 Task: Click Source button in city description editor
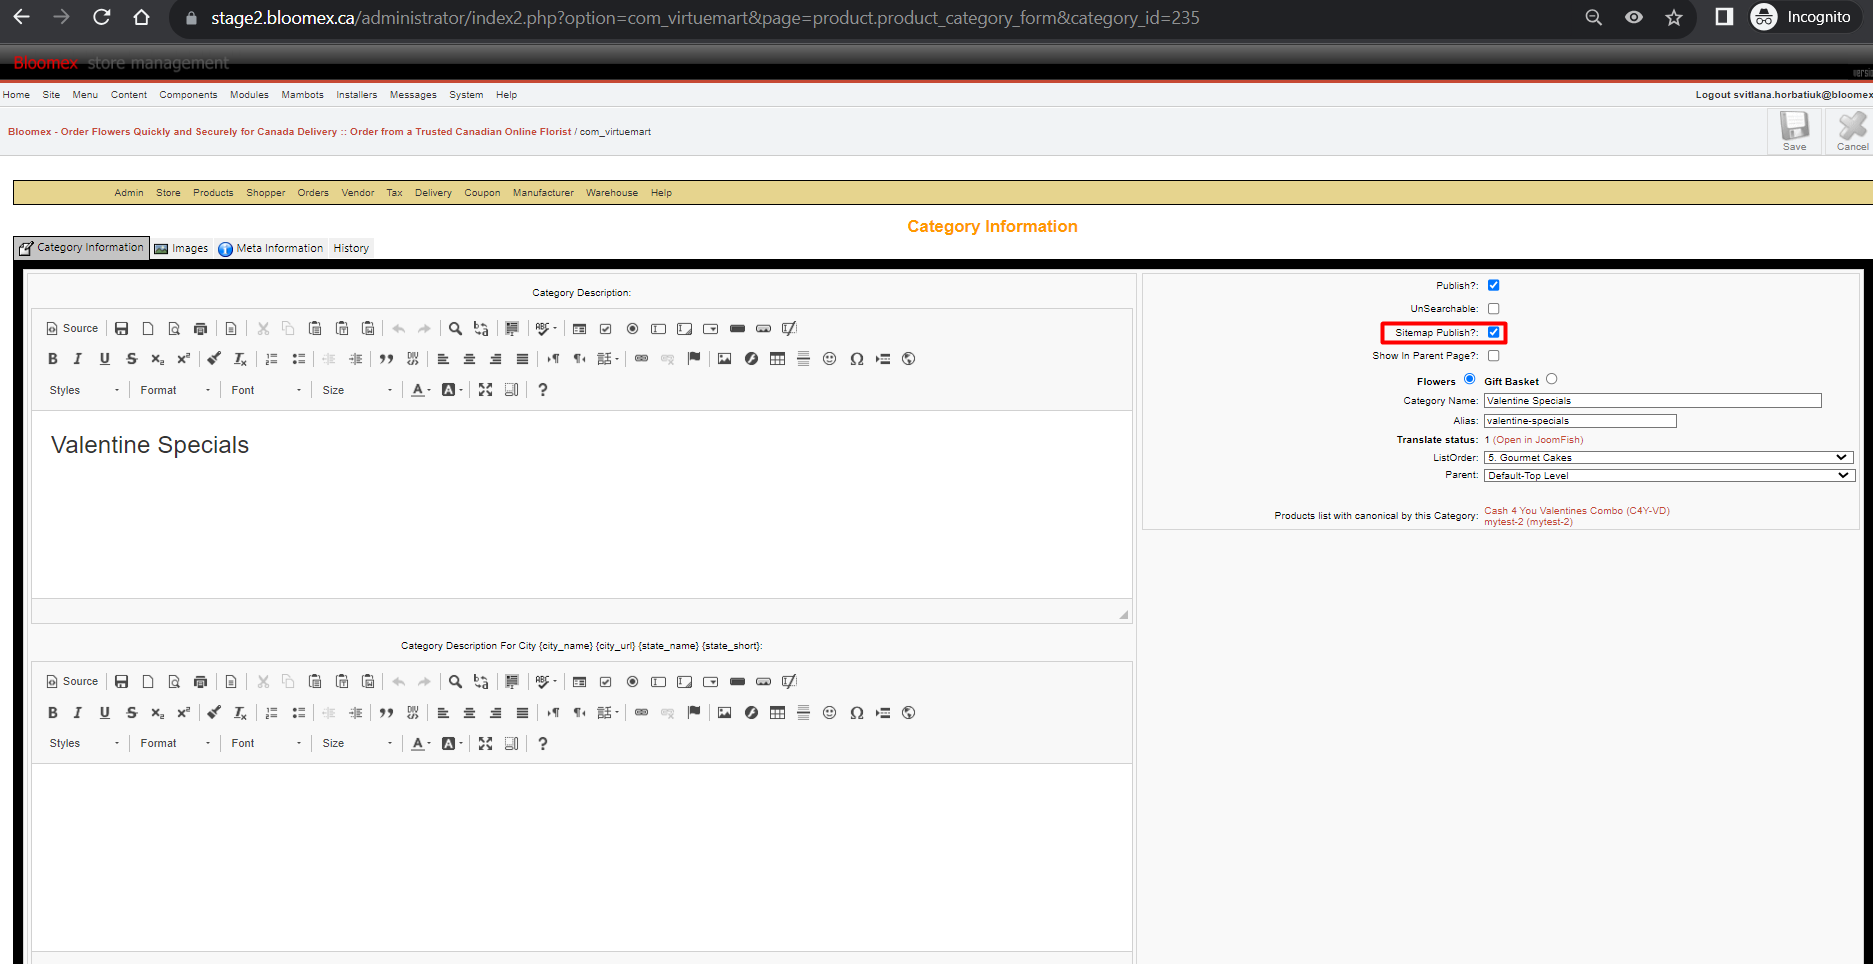(x=72, y=681)
